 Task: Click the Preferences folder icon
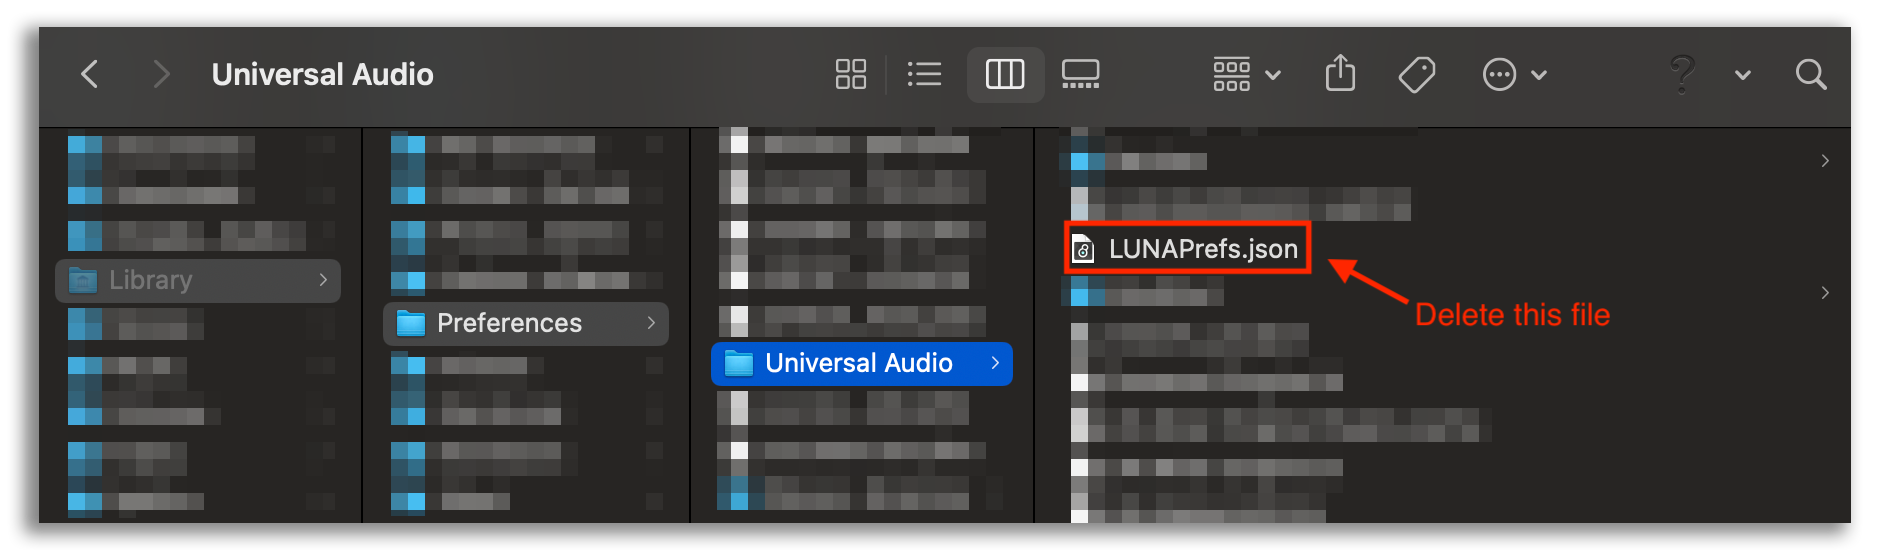click(x=411, y=323)
